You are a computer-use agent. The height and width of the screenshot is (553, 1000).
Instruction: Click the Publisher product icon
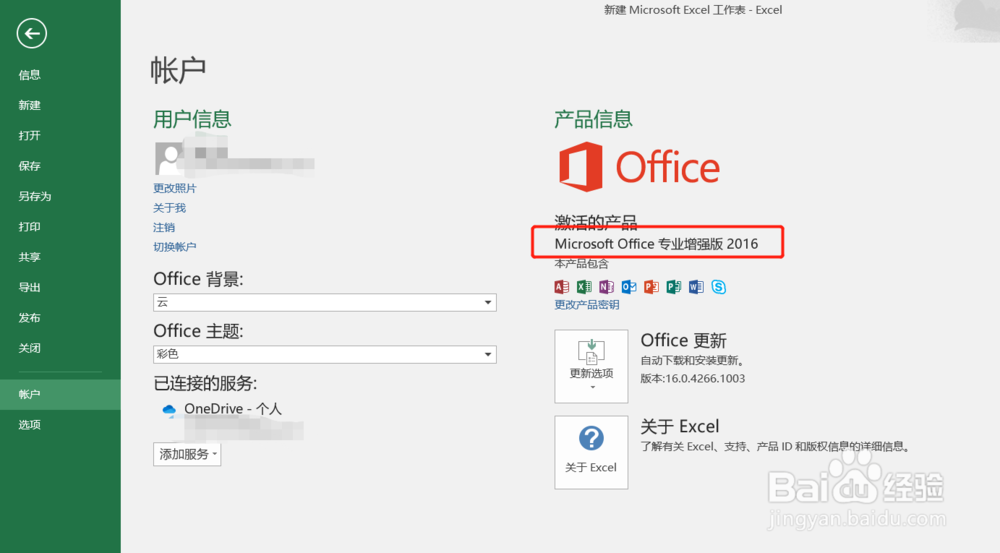pos(673,287)
